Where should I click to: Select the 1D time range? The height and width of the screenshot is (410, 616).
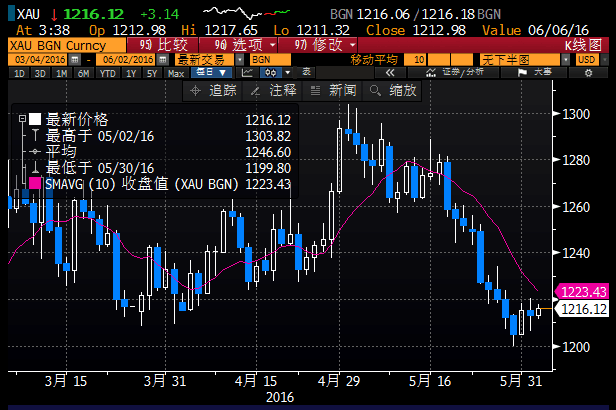(x=18, y=73)
